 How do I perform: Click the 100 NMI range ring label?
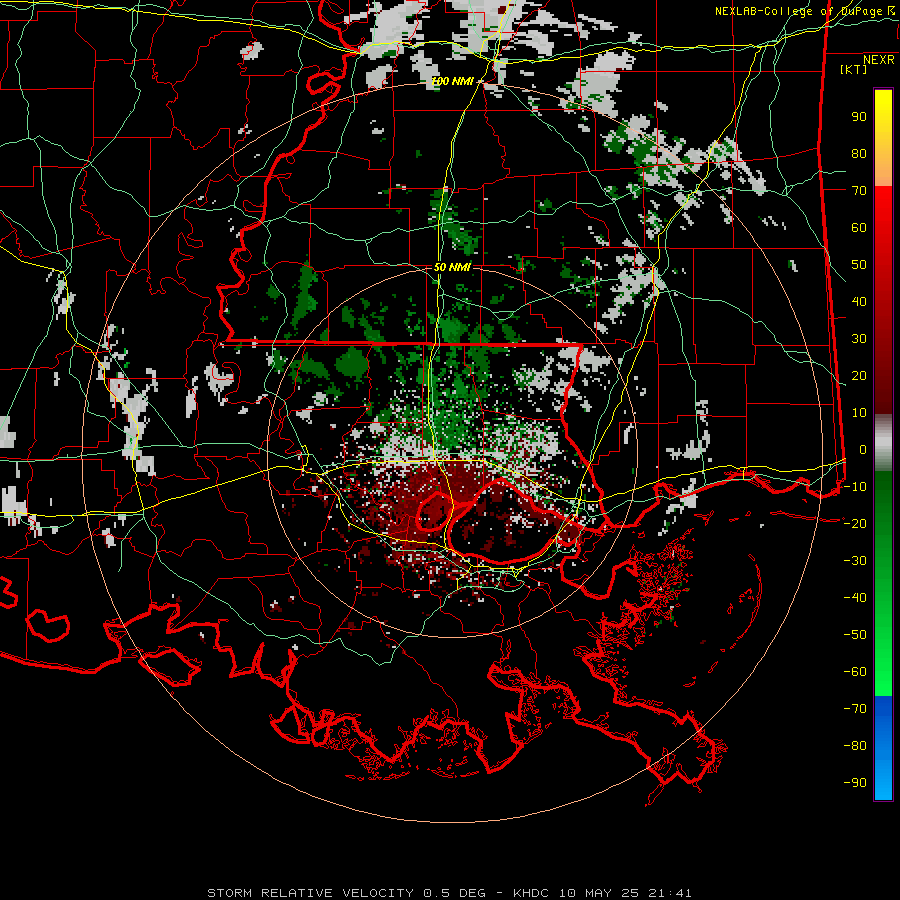pyautogui.click(x=452, y=82)
